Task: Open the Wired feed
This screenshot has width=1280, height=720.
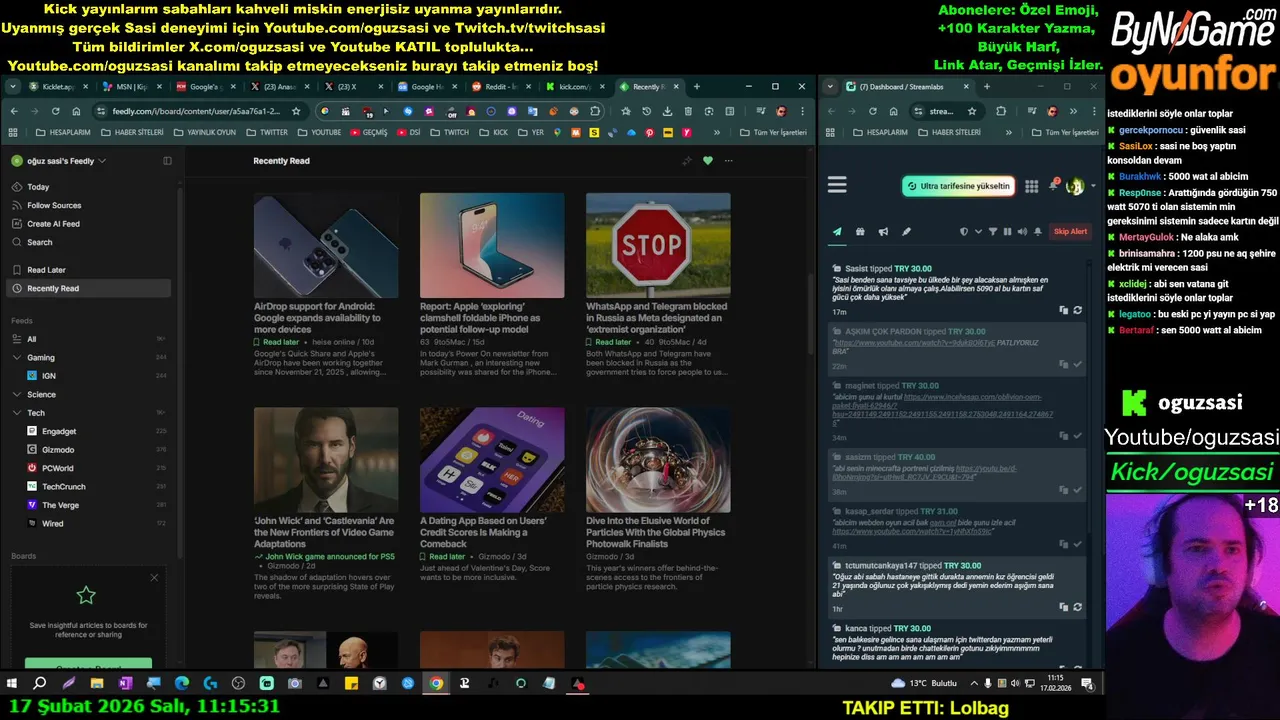Action: click(x=52, y=523)
